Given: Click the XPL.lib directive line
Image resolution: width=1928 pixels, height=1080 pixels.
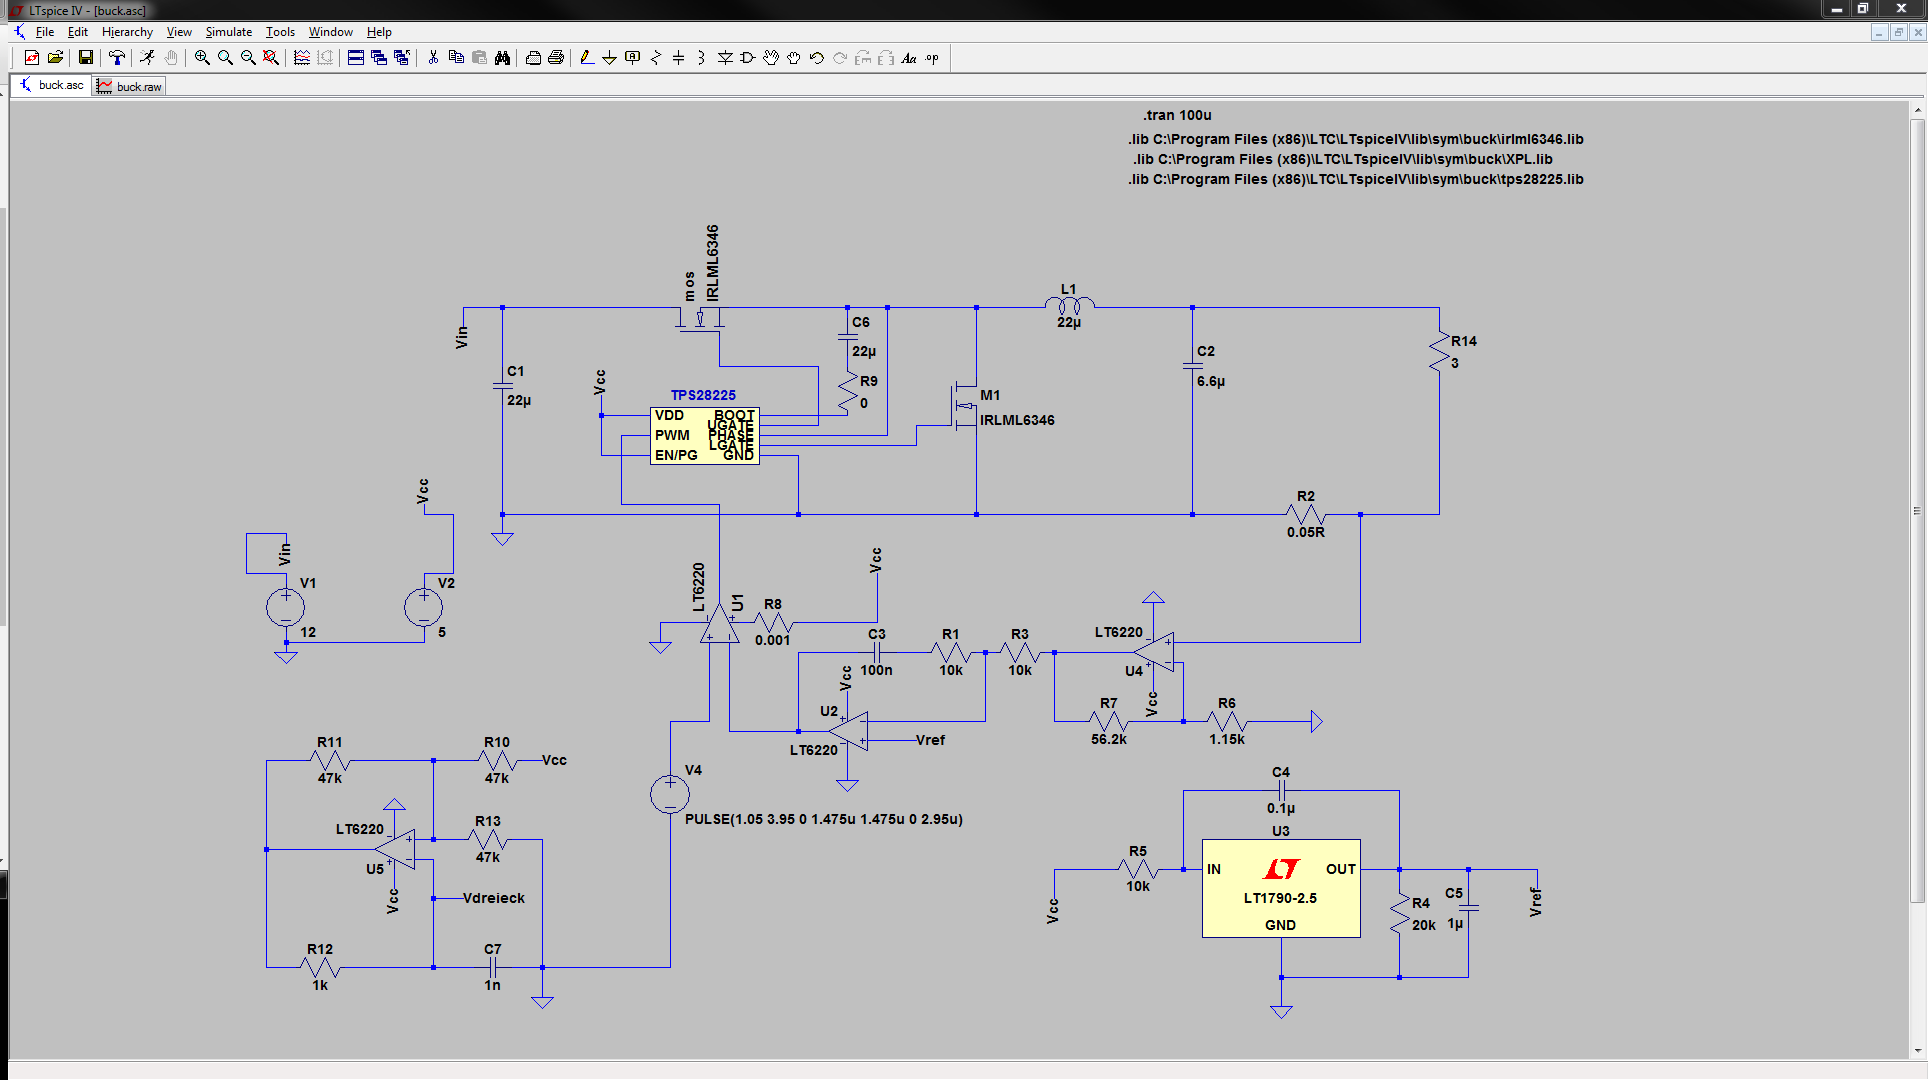Looking at the screenshot, I should tap(1343, 159).
